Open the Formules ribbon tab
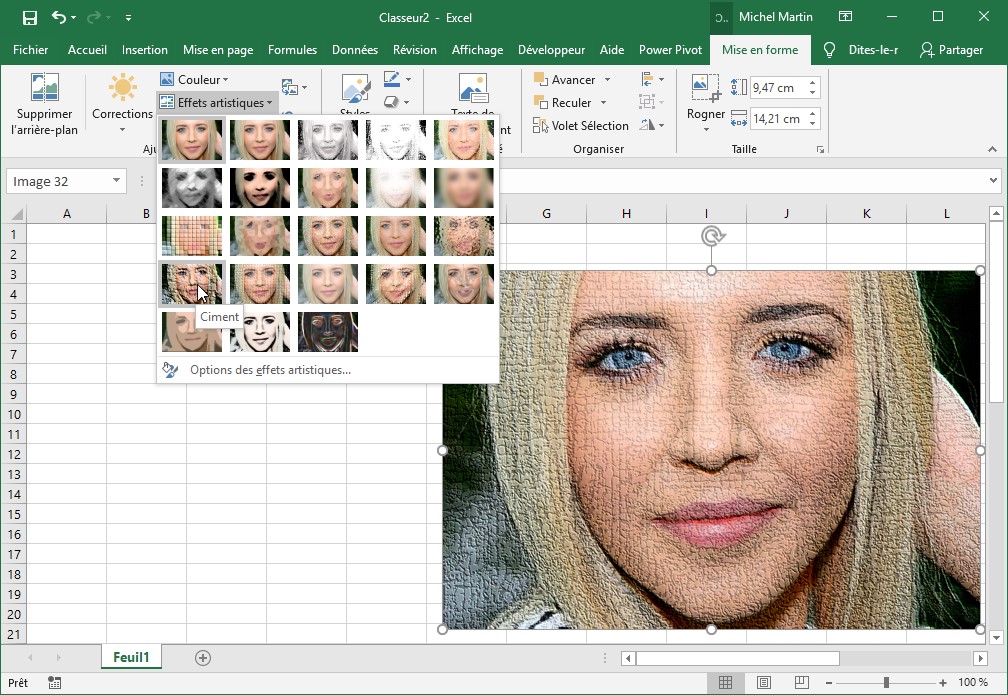 coord(292,50)
